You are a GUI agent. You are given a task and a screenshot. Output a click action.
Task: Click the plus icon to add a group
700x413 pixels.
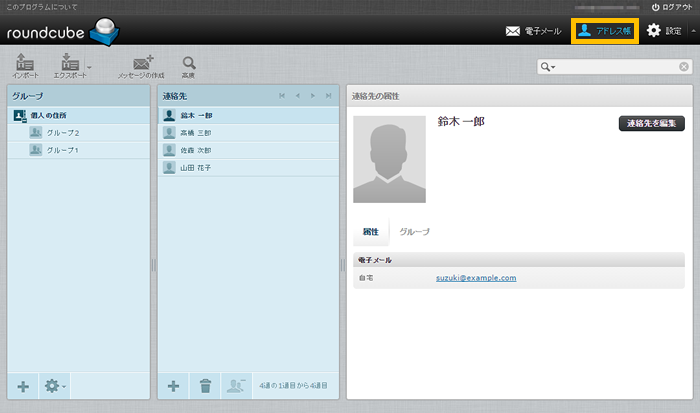pyautogui.click(x=23, y=386)
